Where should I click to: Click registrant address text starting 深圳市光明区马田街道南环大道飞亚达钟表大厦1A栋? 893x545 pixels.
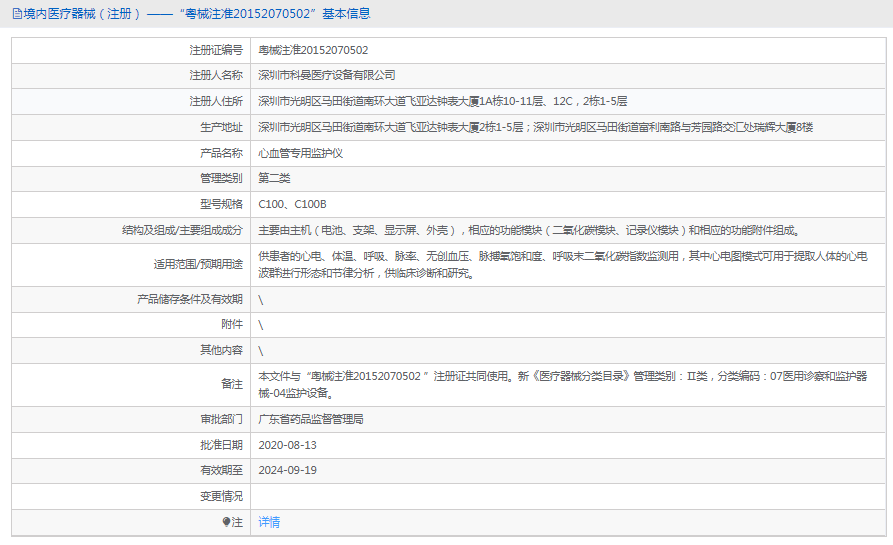[x=443, y=101]
